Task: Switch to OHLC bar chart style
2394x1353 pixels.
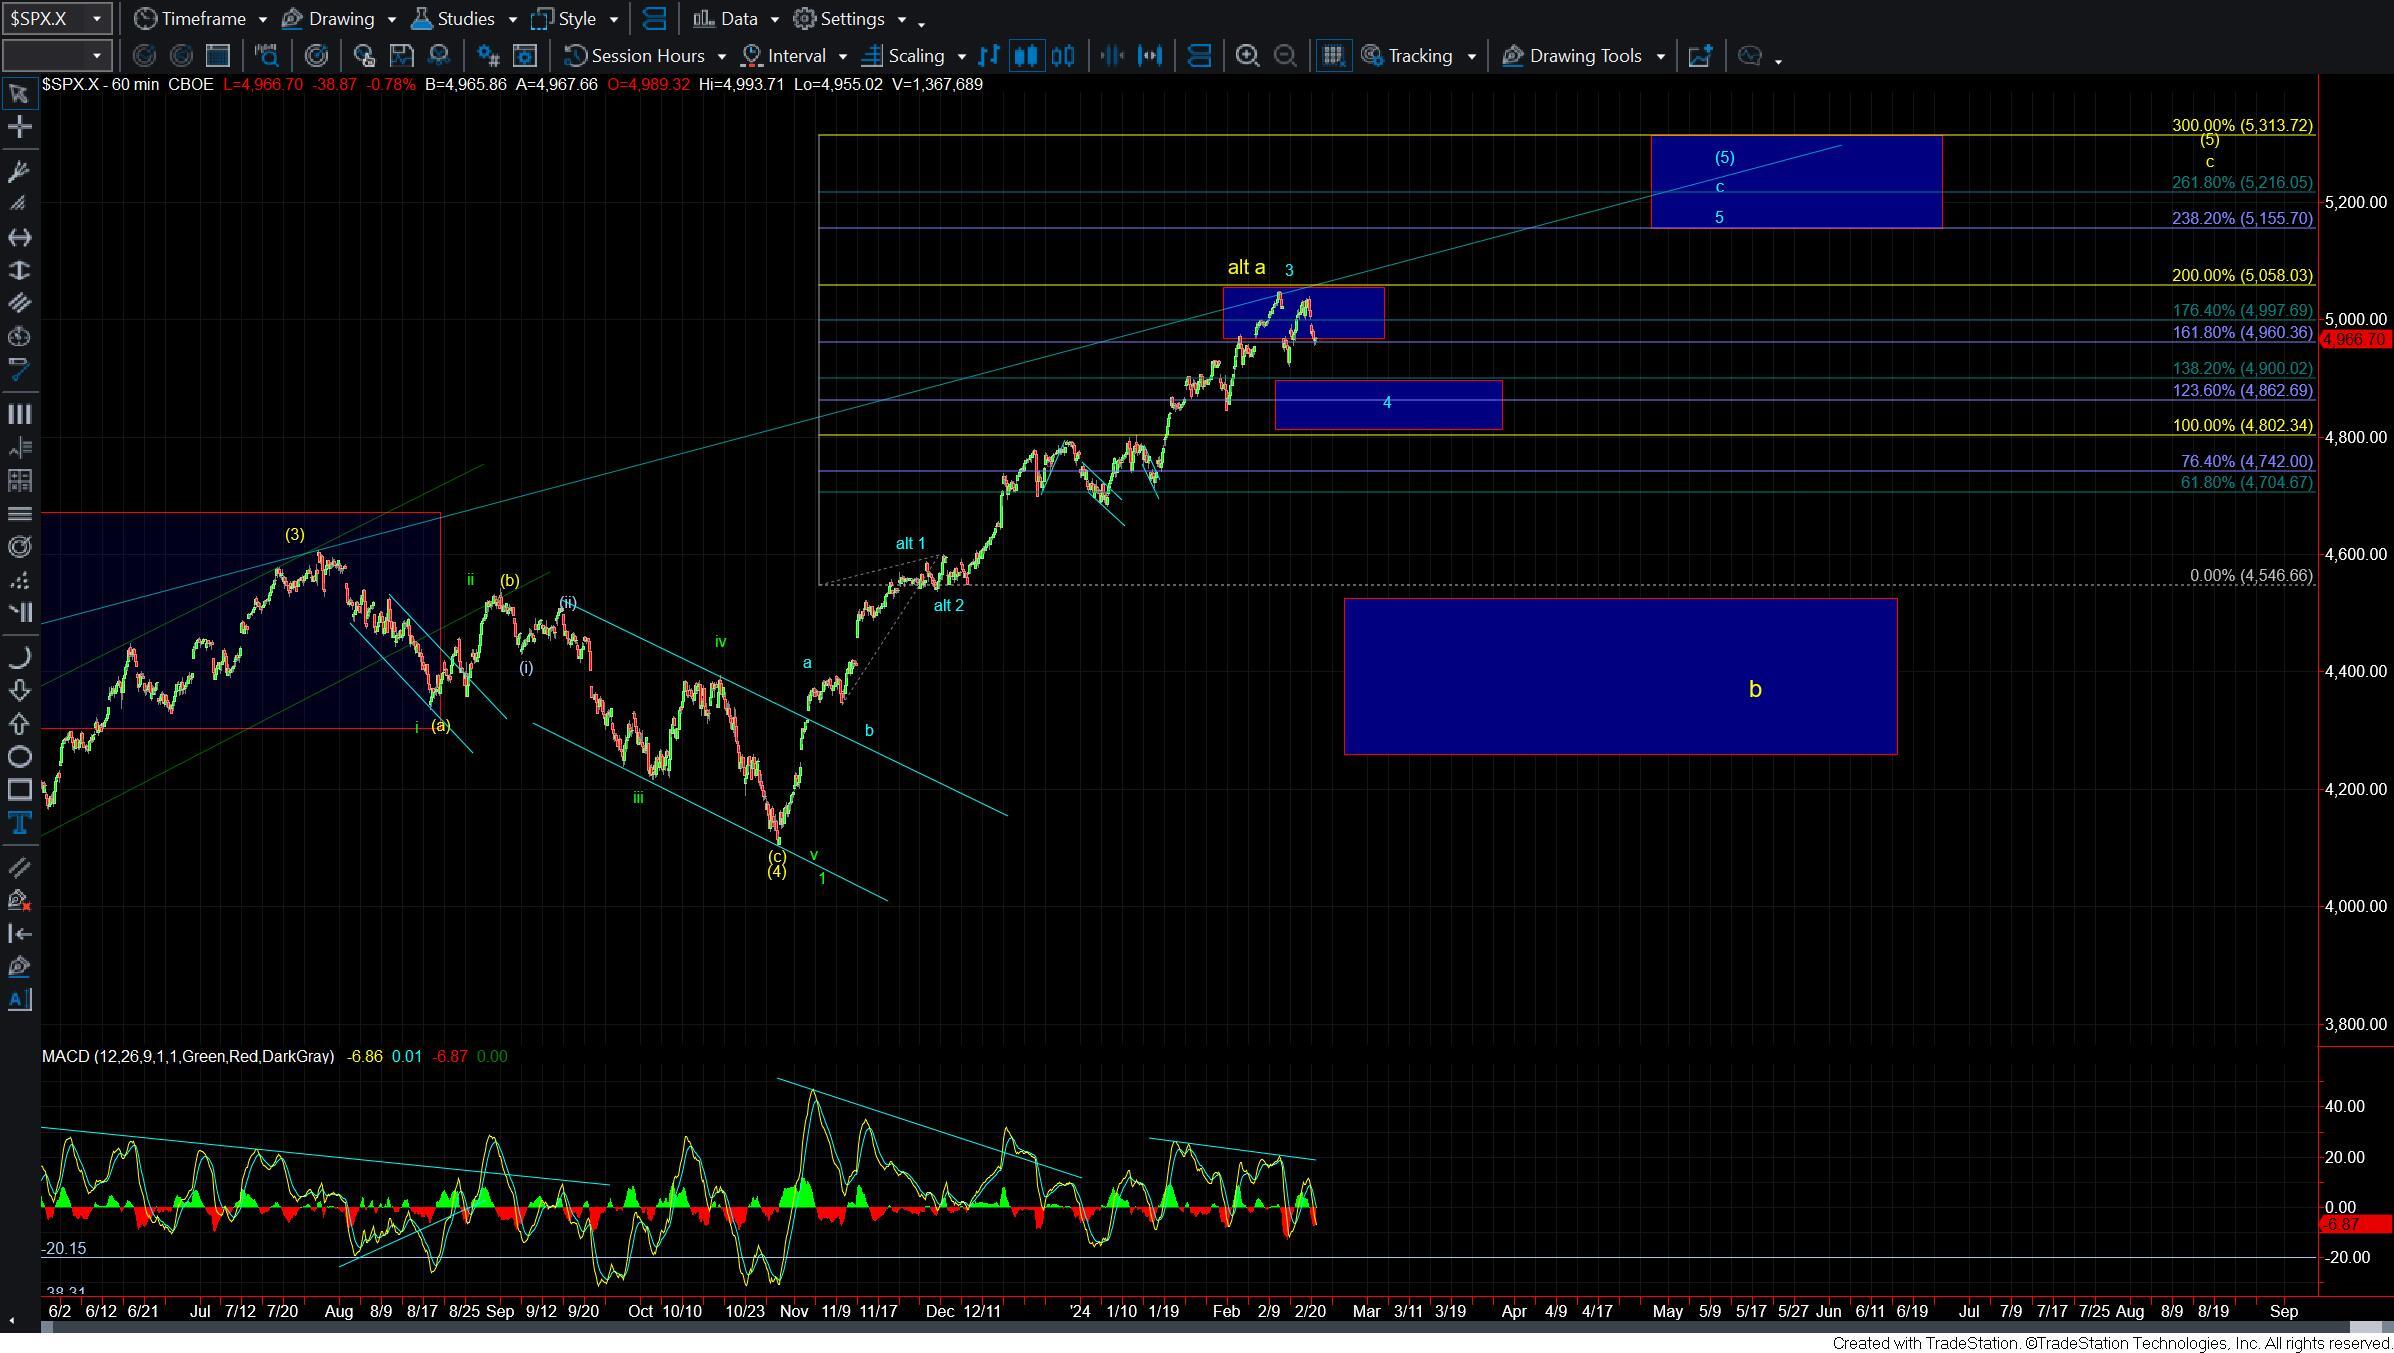Action: click(x=988, y=56)
